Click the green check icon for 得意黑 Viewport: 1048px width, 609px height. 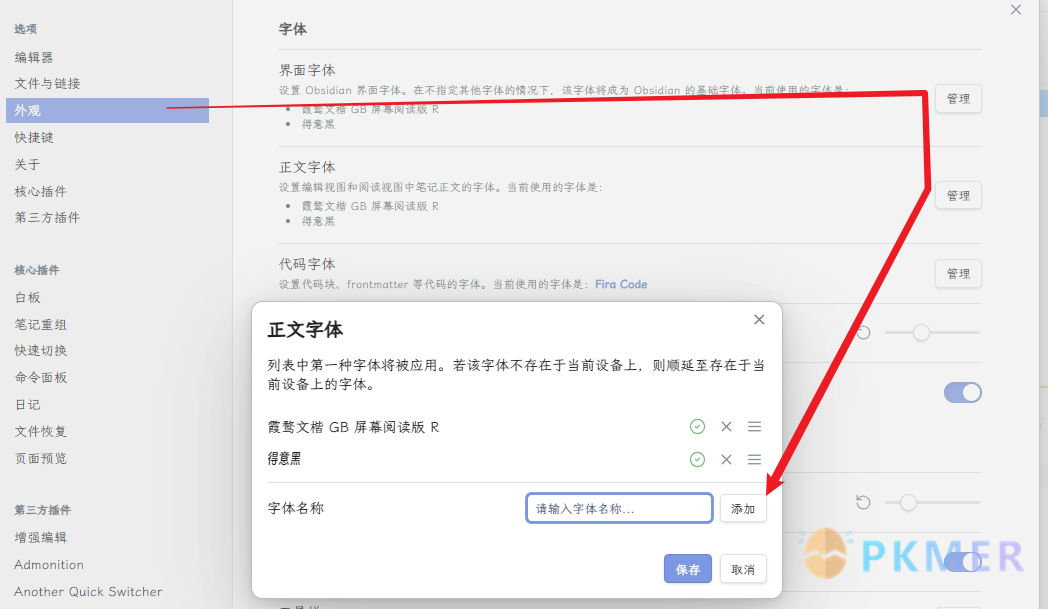[x=697, y=459]
